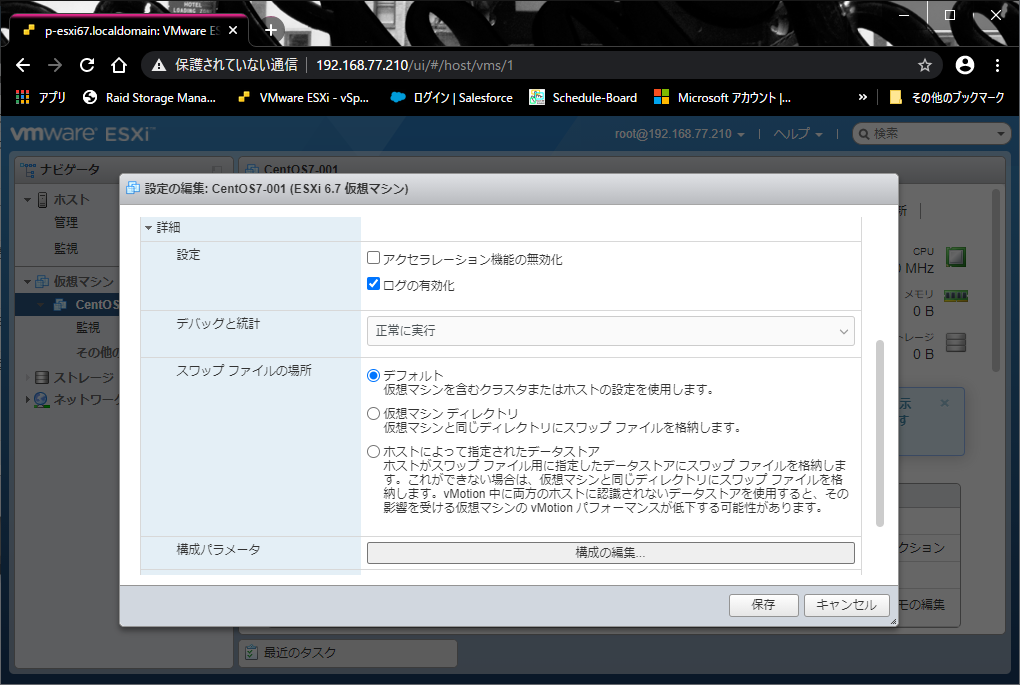The height and width of the screenshot is (685, 1020).
Task: Show the hidden bookmarks overflow chevron
Action: point(863,98)
